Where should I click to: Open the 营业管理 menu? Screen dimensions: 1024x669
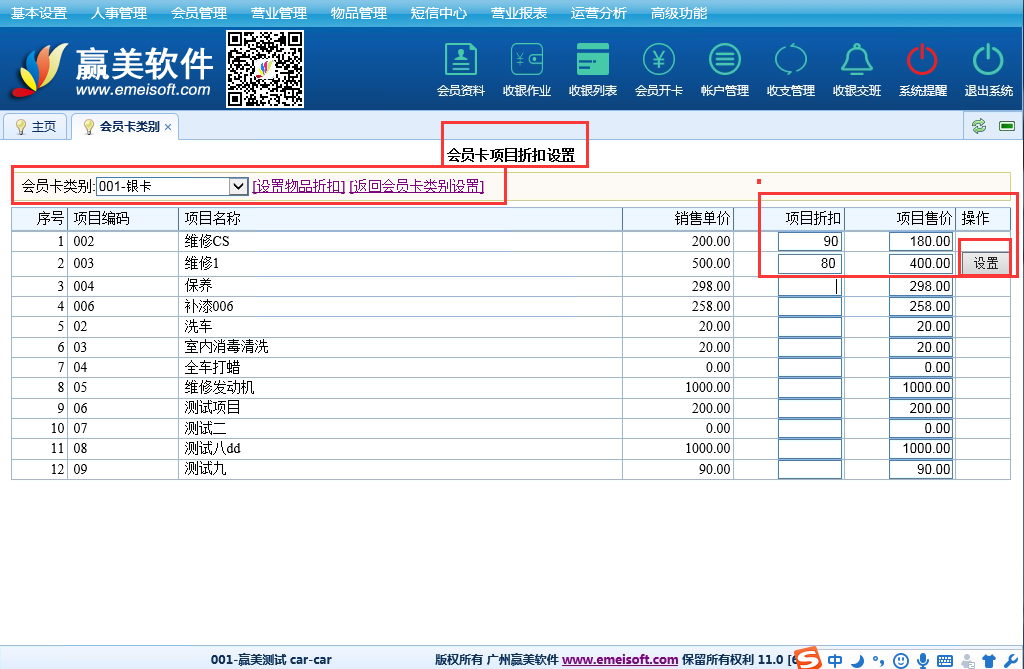[278, 13]
